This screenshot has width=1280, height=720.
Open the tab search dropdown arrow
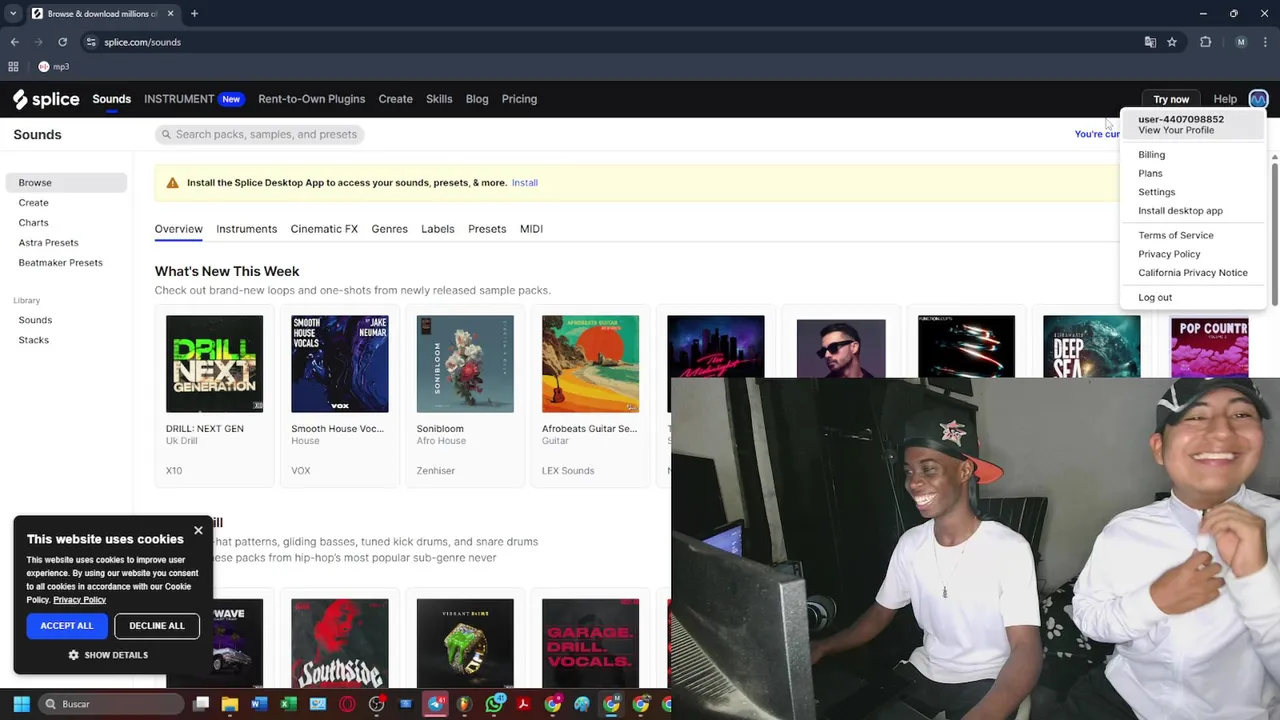point(13,14)
